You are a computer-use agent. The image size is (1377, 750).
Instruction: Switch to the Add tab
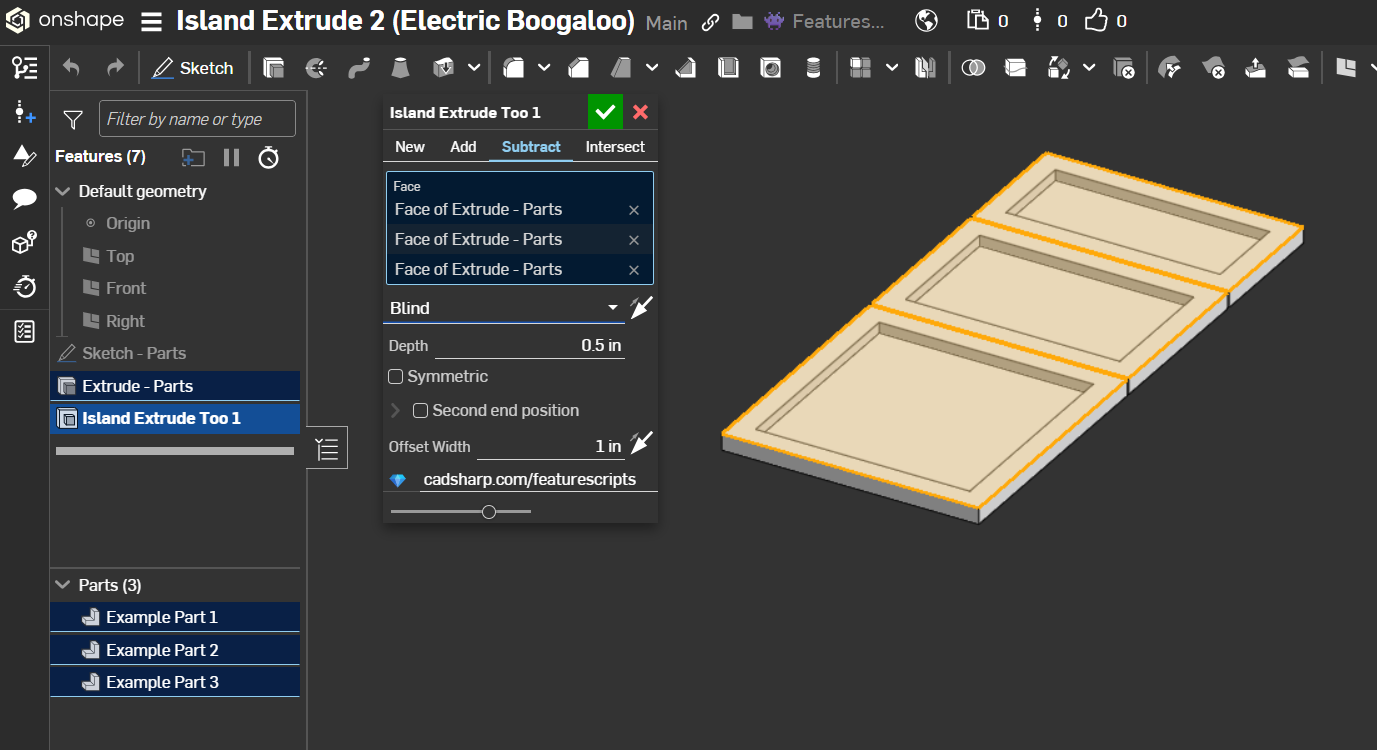pos(463,147)
